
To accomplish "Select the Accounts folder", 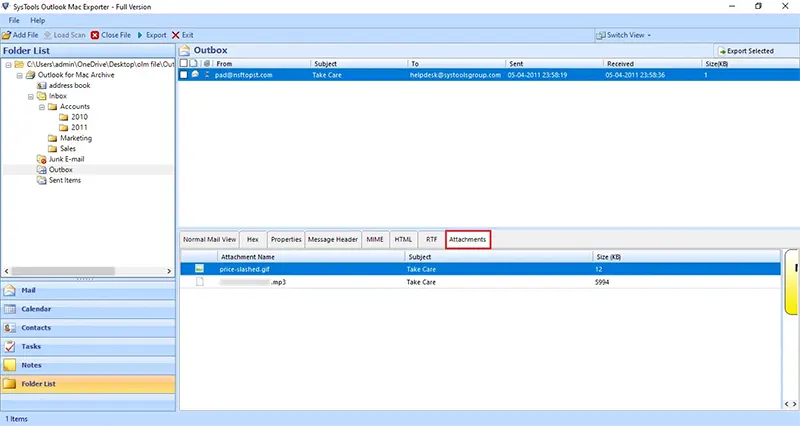I will [x=74, y=107].
